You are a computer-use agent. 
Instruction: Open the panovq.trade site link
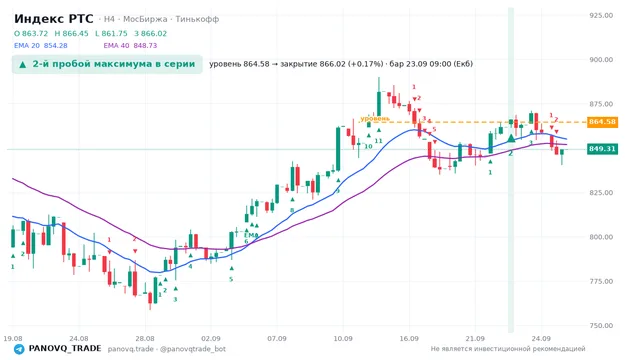(x=131, y=349)
